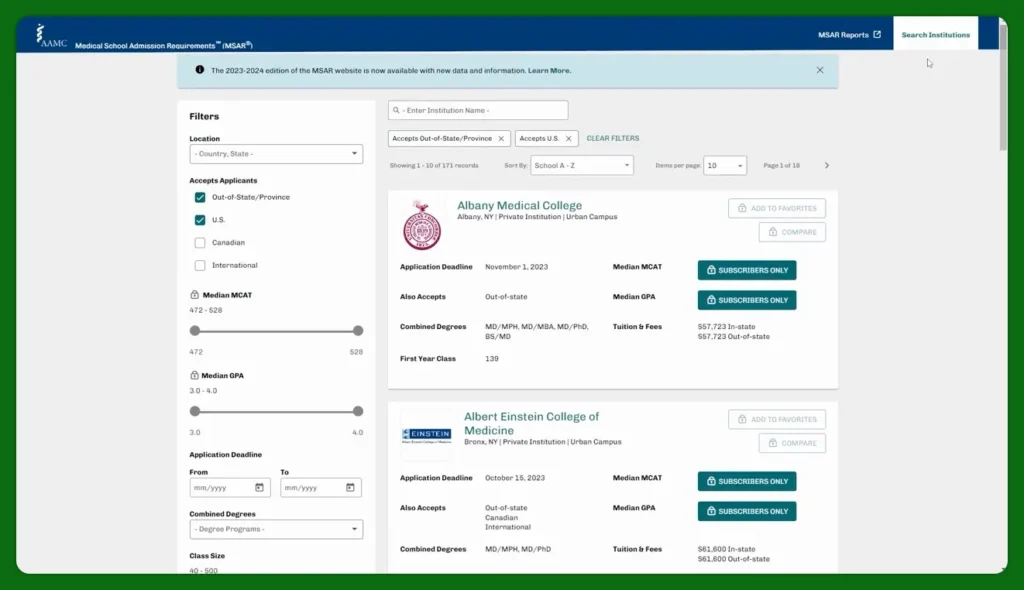Click Add to Favorites for Albert Einstein College
The height and width of the screenshot is (590, 1024).
coord(776,419)
